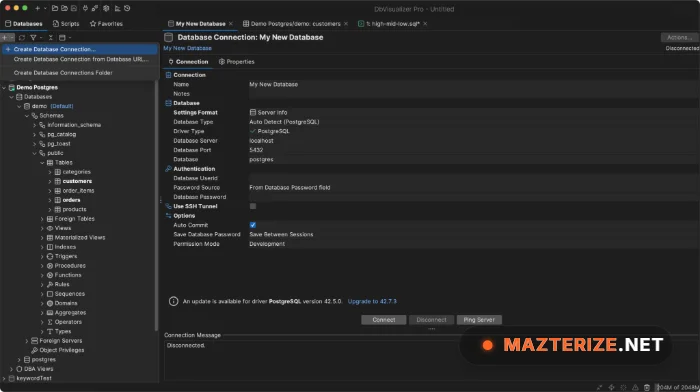
Task: Switch to the Scripts sidebar tab
Action: tap(66, 24)
